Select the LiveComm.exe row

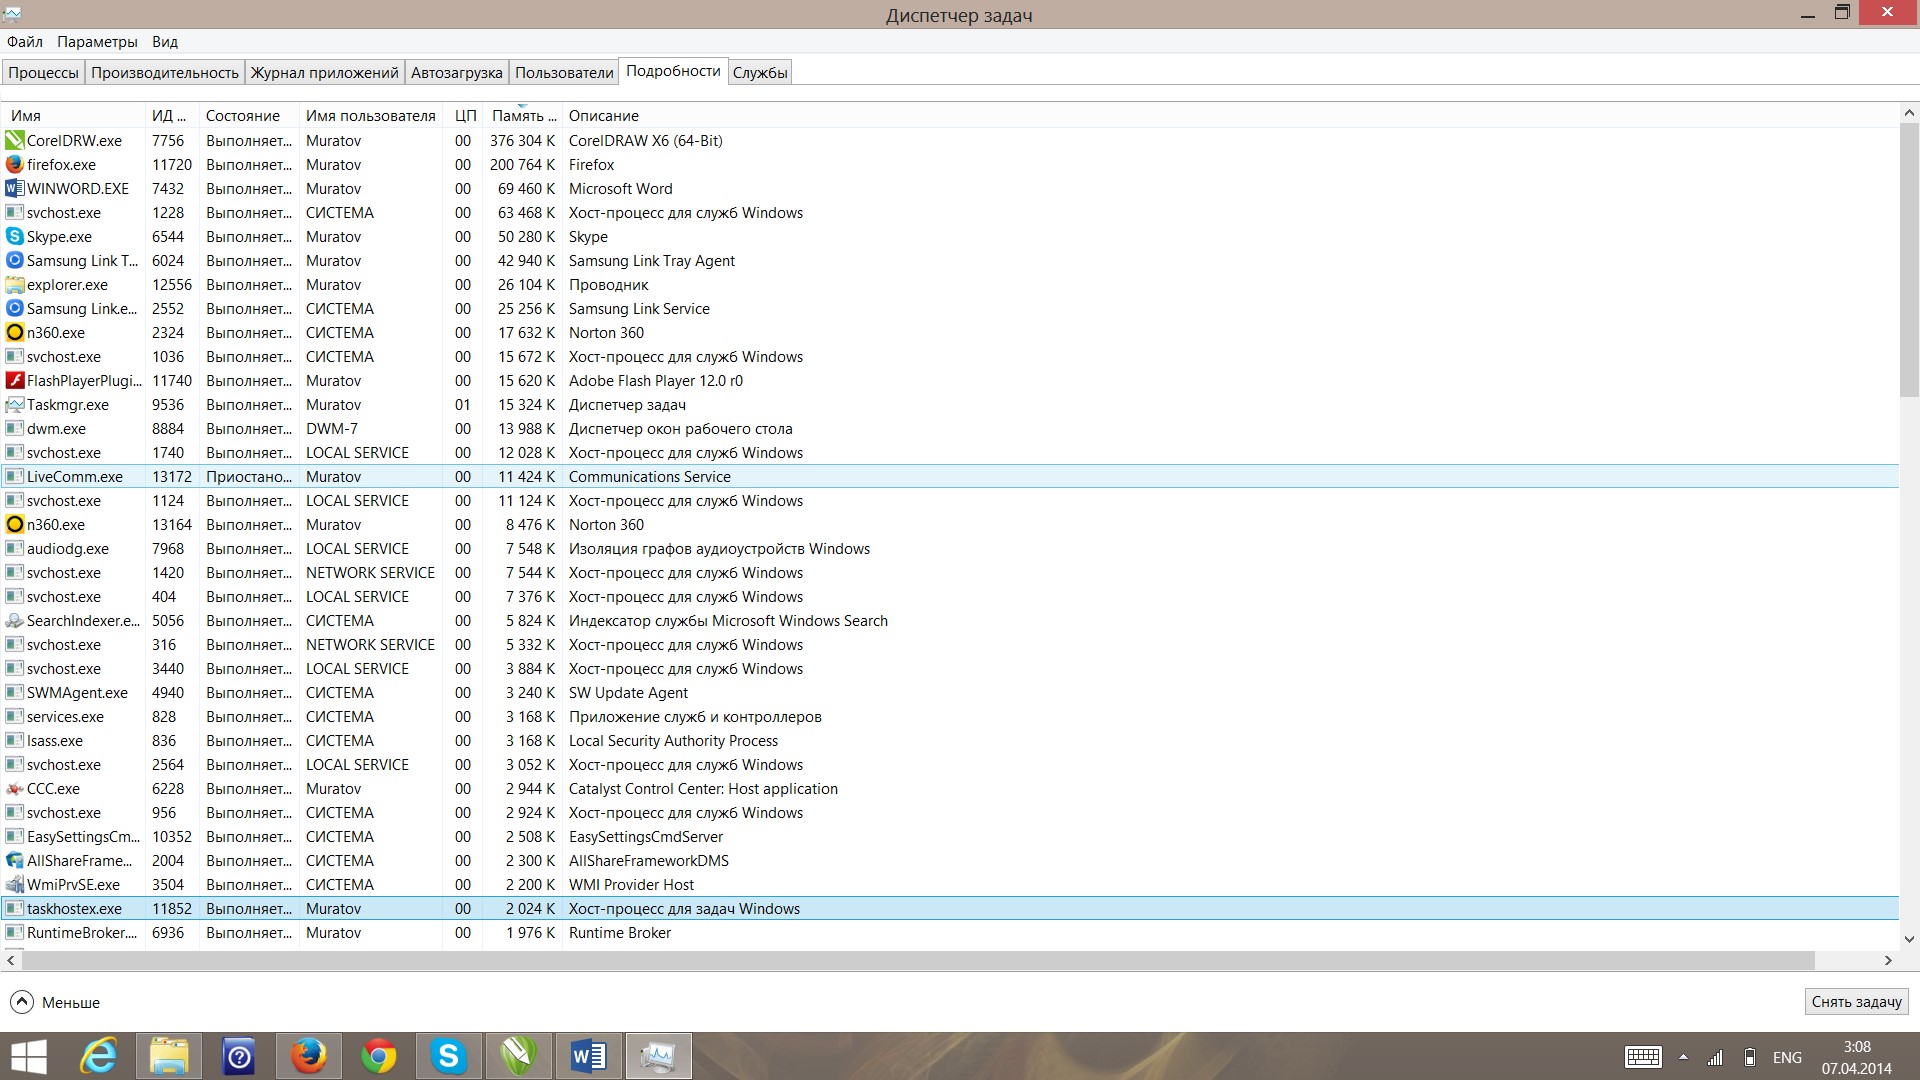950,477
